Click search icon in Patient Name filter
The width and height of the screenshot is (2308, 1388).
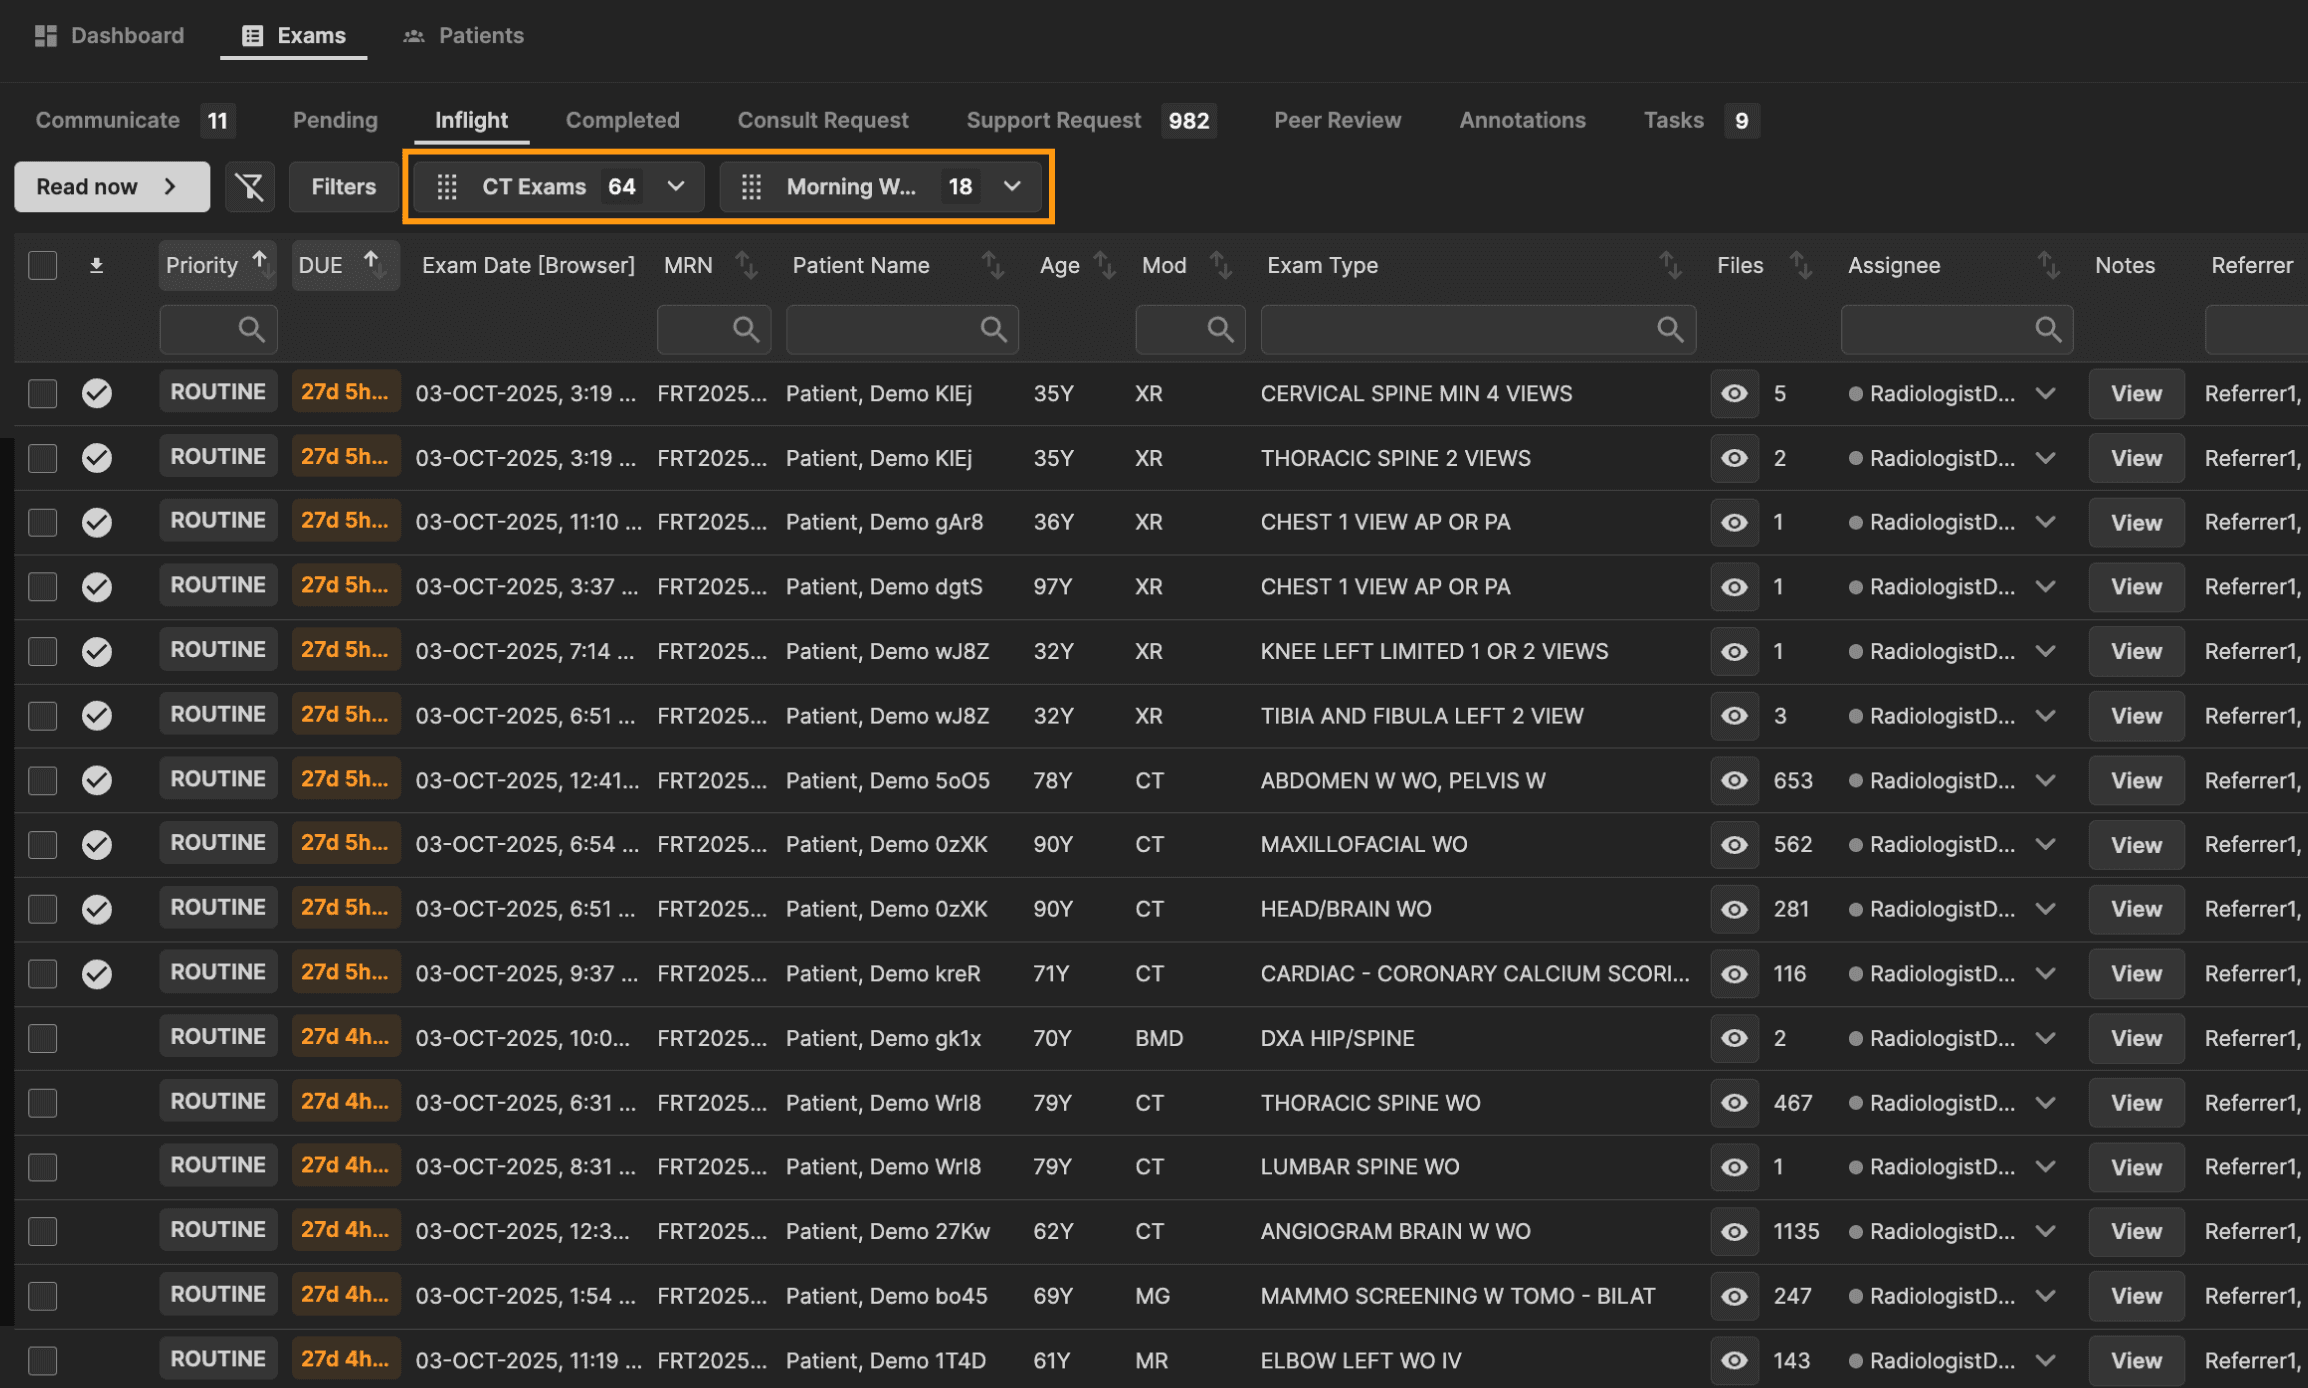coord(992,329)
